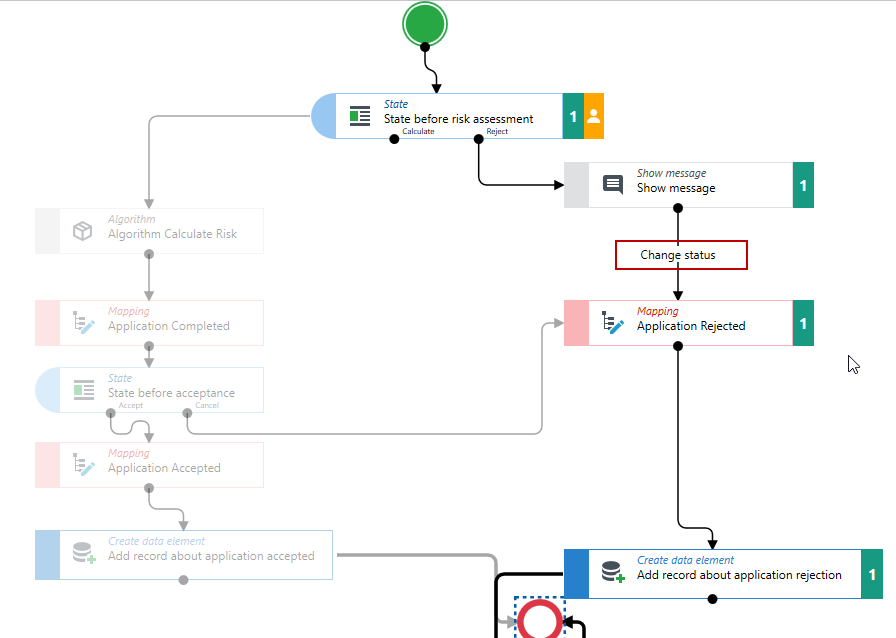Image resolution: width=896 pixels, height=638 pixels.
Task: Click the Show message node's output port dot
Action: pyautogui.click(x=678, y=208)
